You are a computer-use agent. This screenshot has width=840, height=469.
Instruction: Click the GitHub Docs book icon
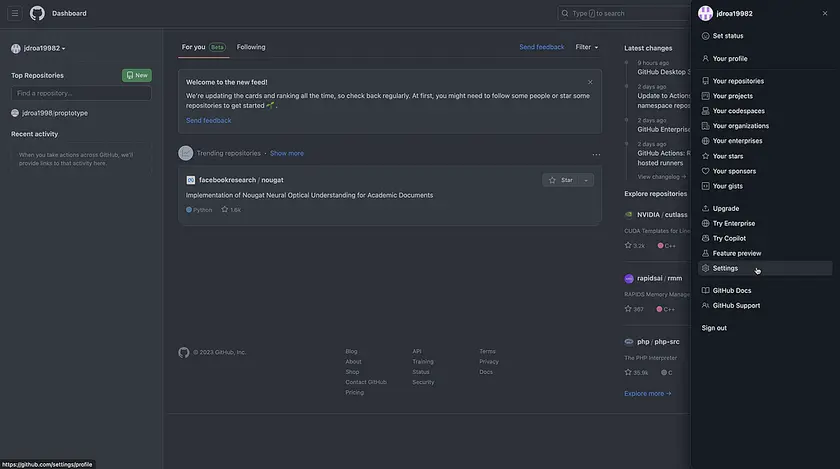click(x=705, y=291)
